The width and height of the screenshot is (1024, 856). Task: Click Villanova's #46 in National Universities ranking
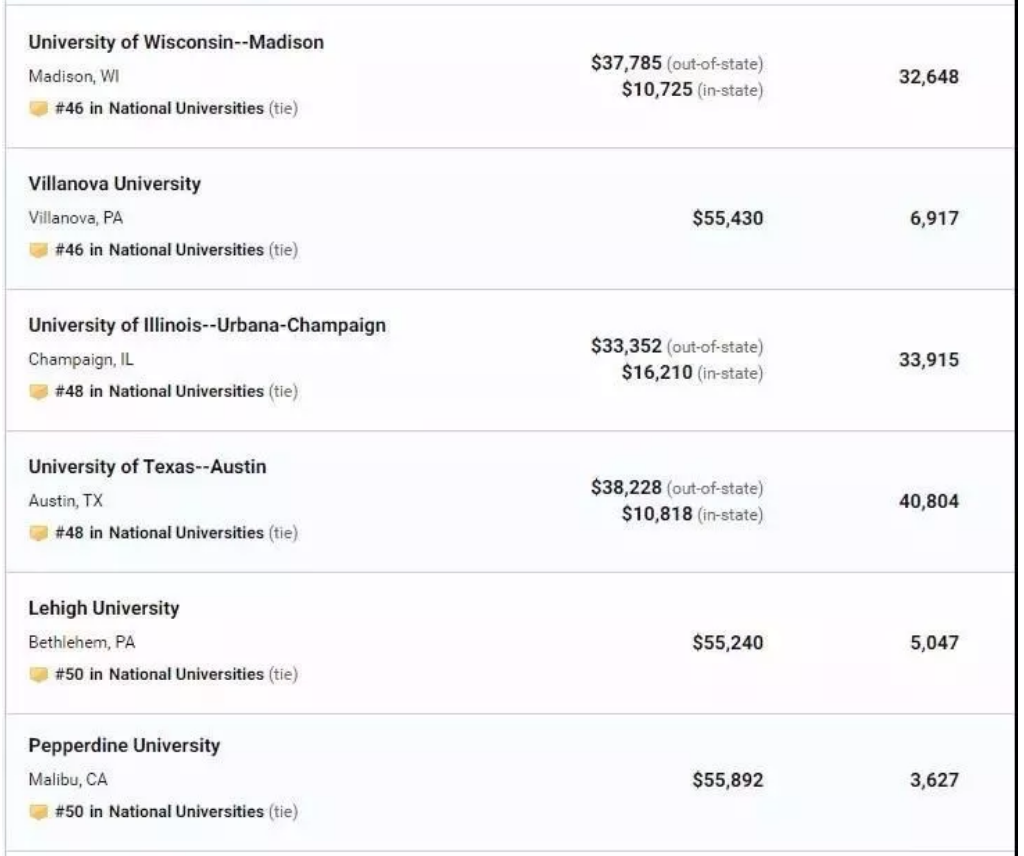(x=160, y=250)
